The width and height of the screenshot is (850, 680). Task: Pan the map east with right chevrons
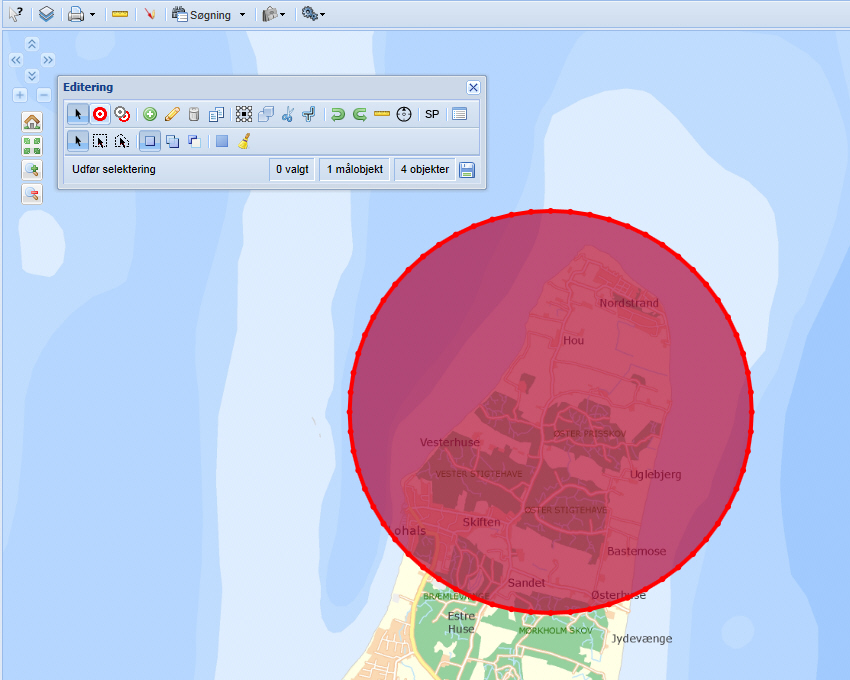pos(48,60)
